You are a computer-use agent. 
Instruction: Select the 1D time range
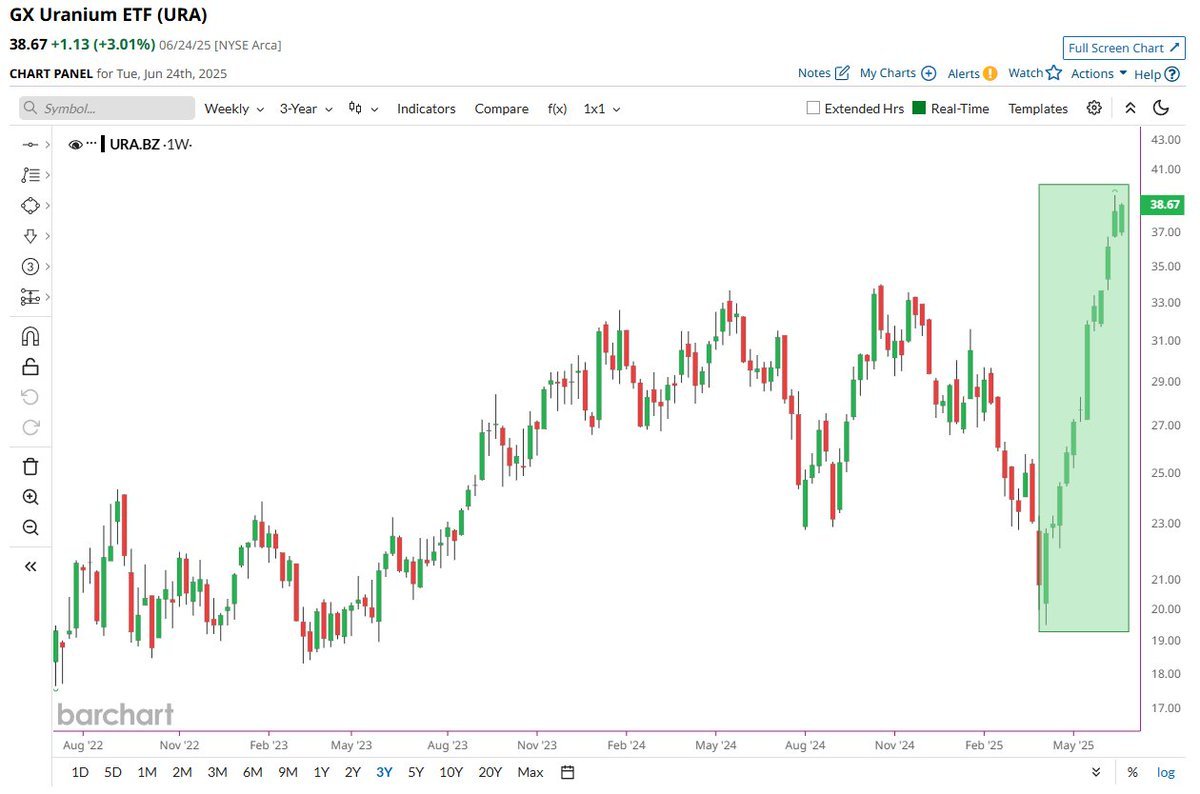pyautogui.click(x=80, y=772)
